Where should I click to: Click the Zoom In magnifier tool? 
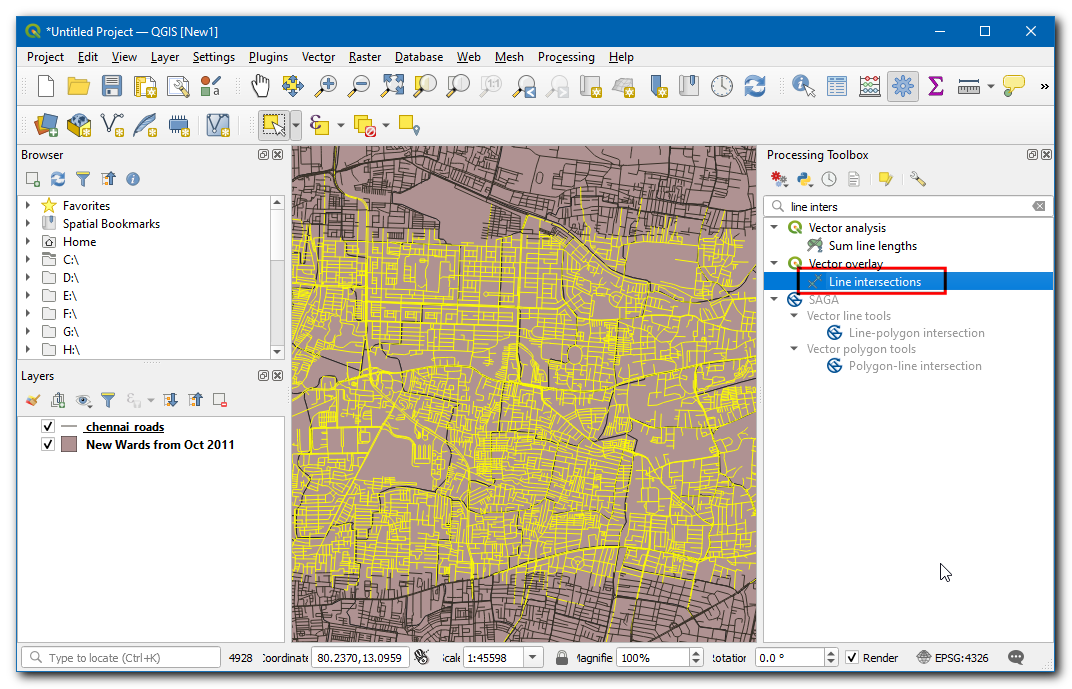325,87
